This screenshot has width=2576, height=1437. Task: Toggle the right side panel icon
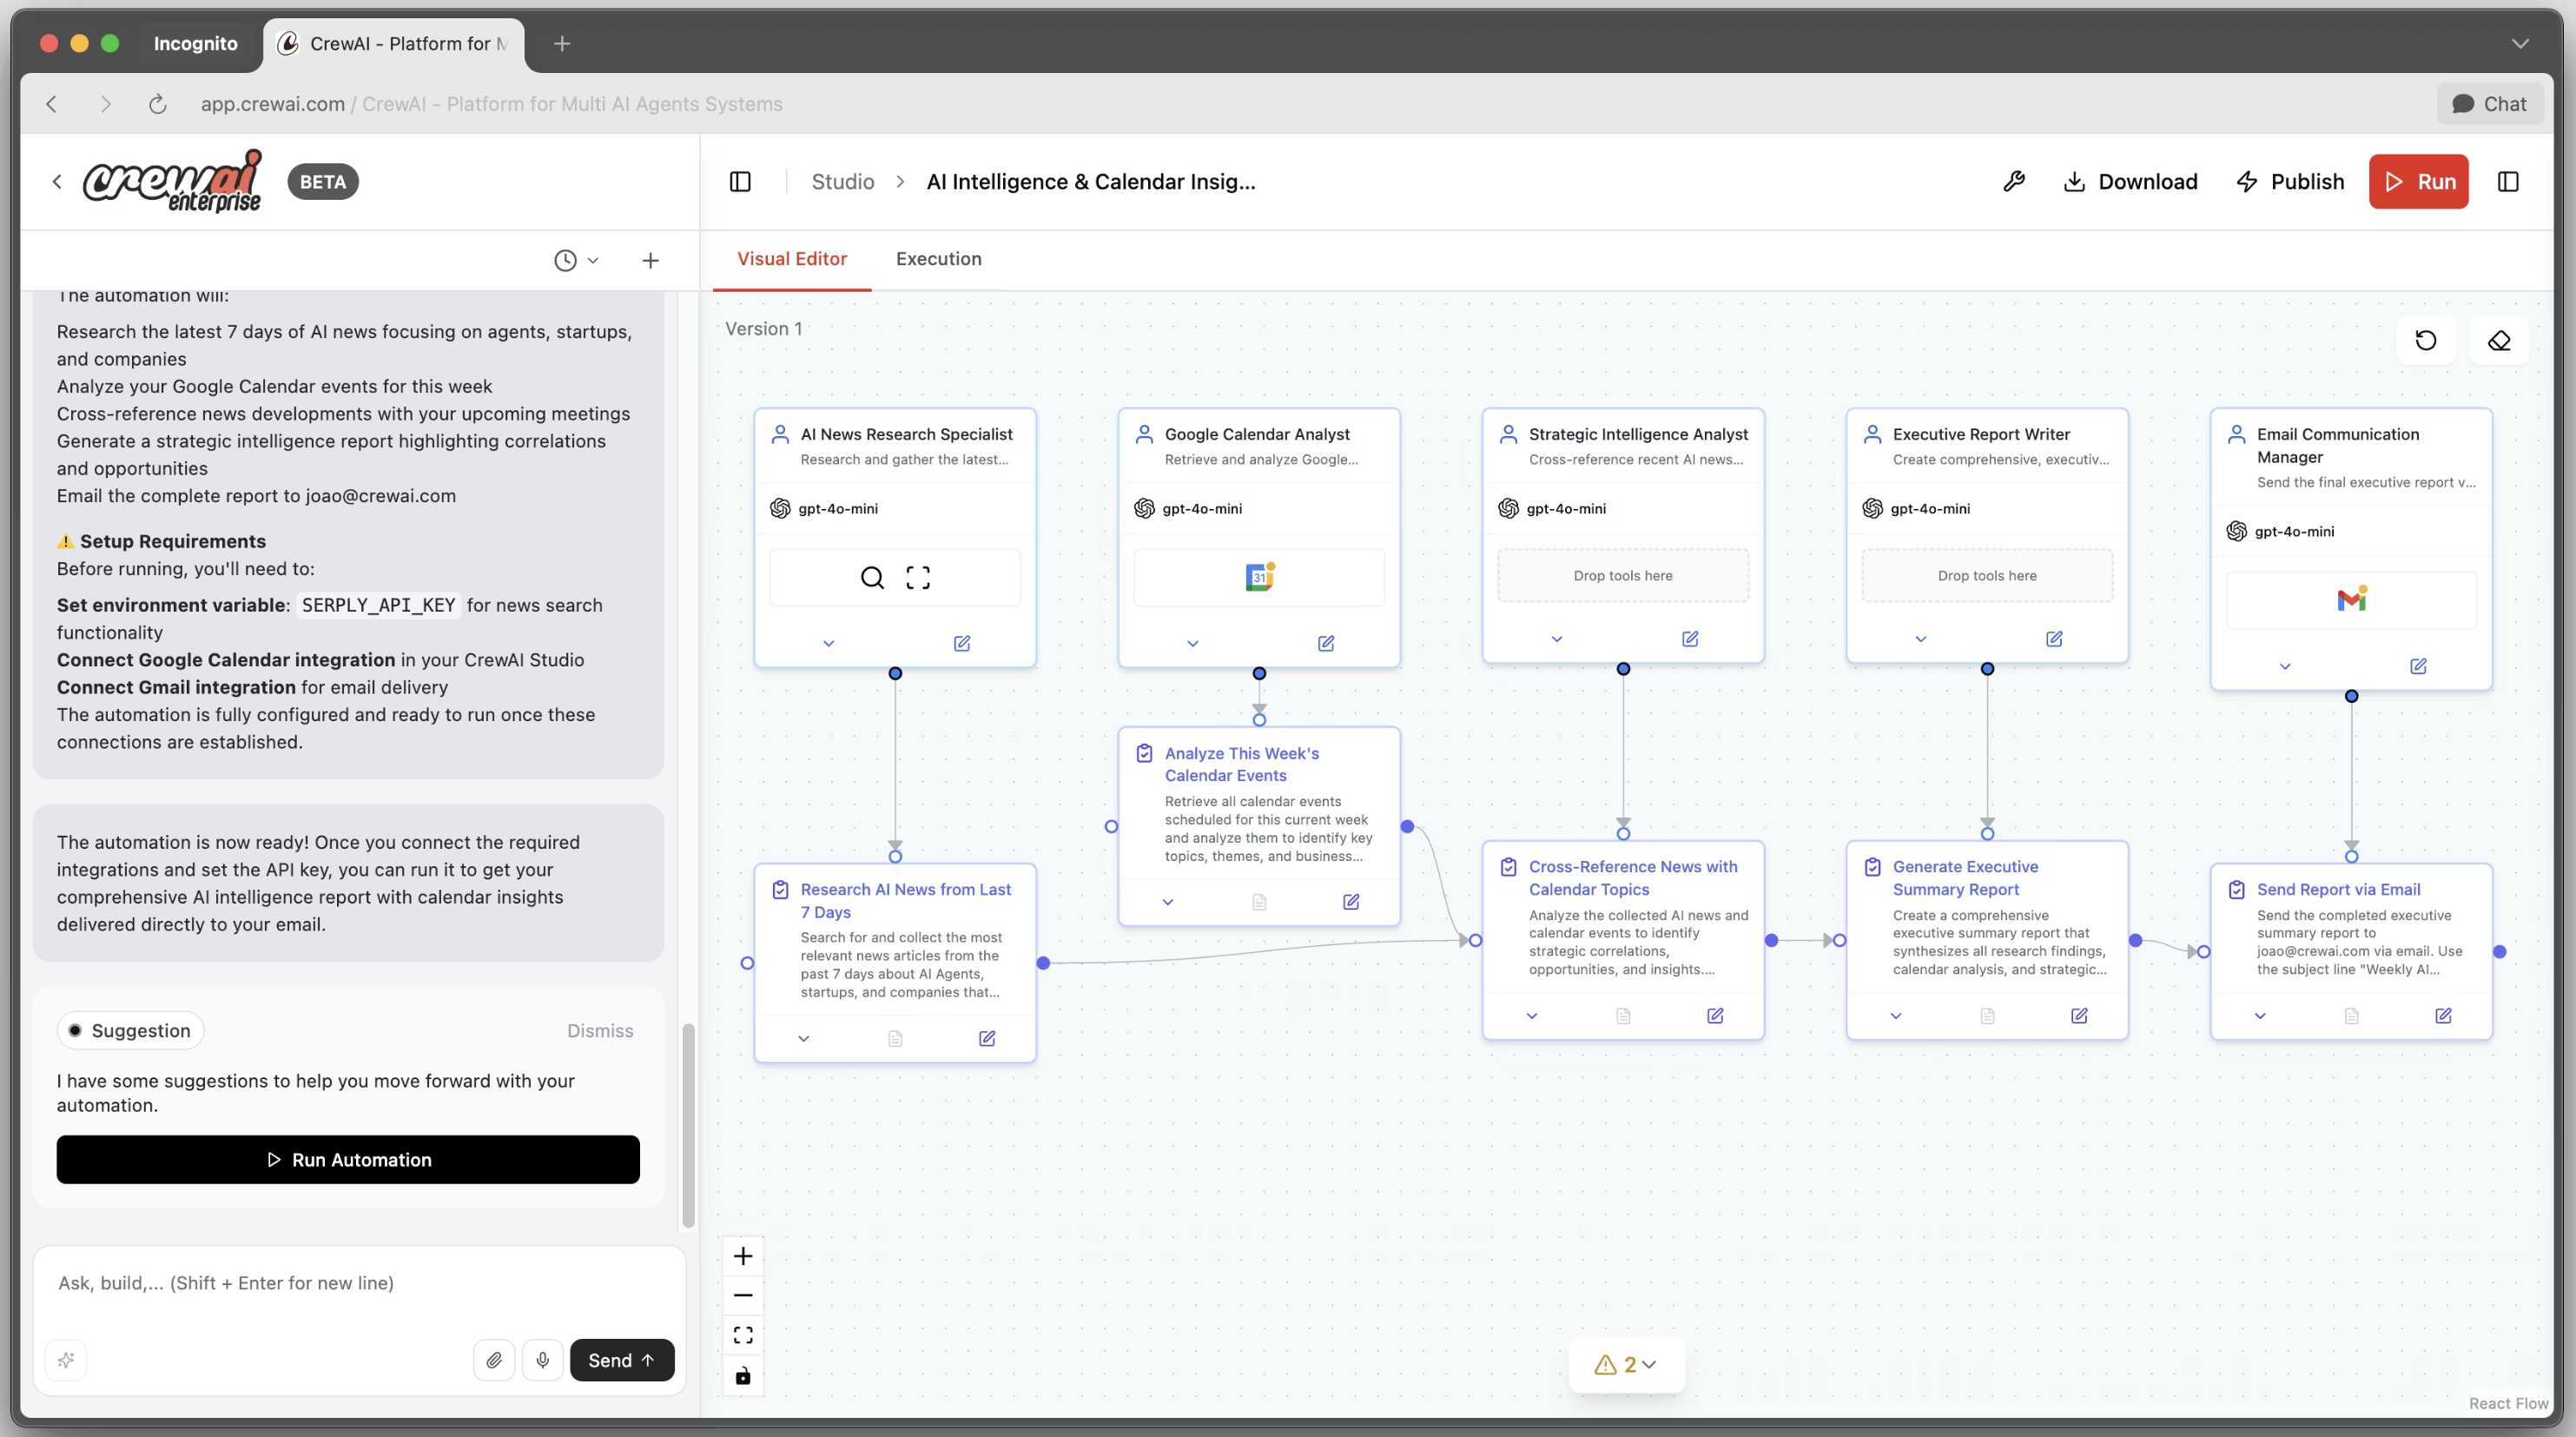tap(2507, 181)
